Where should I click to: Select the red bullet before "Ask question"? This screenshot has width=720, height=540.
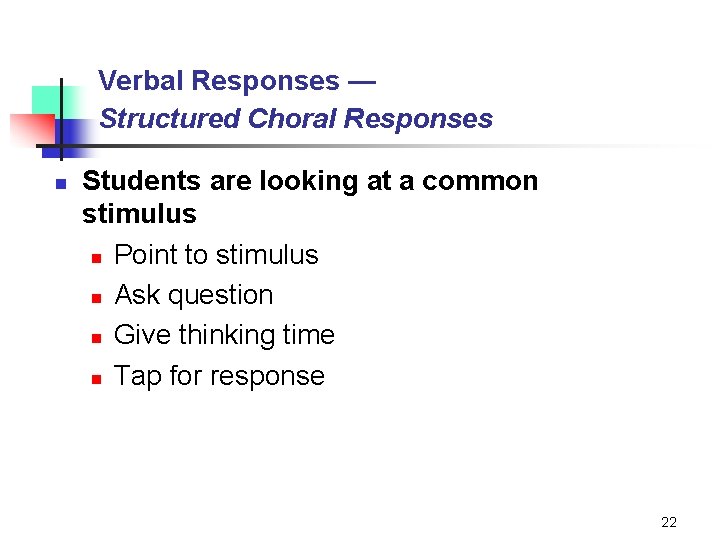[x=96, y=298]
